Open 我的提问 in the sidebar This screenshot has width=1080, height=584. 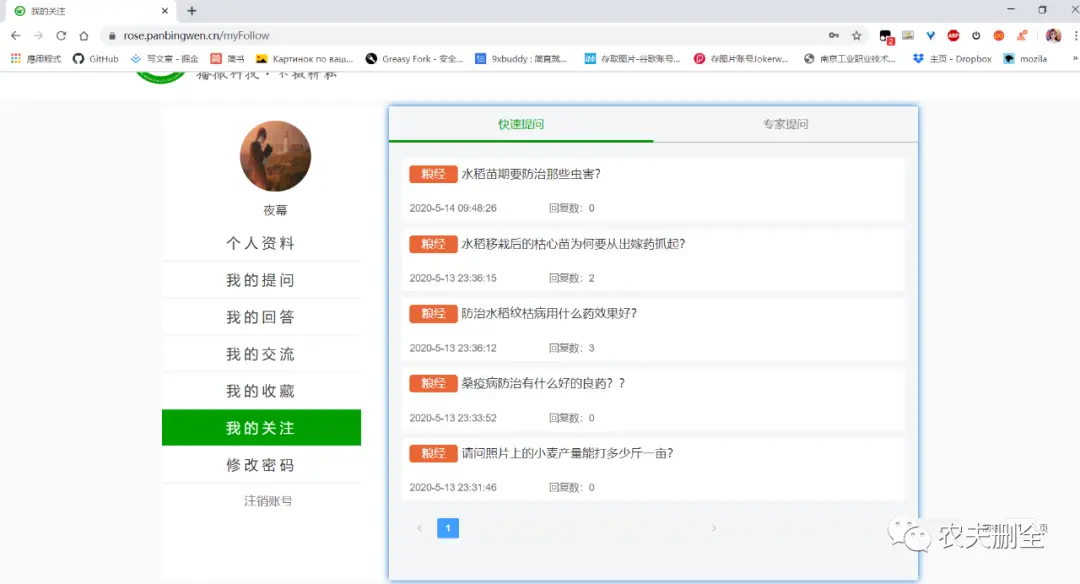point(261,280)
